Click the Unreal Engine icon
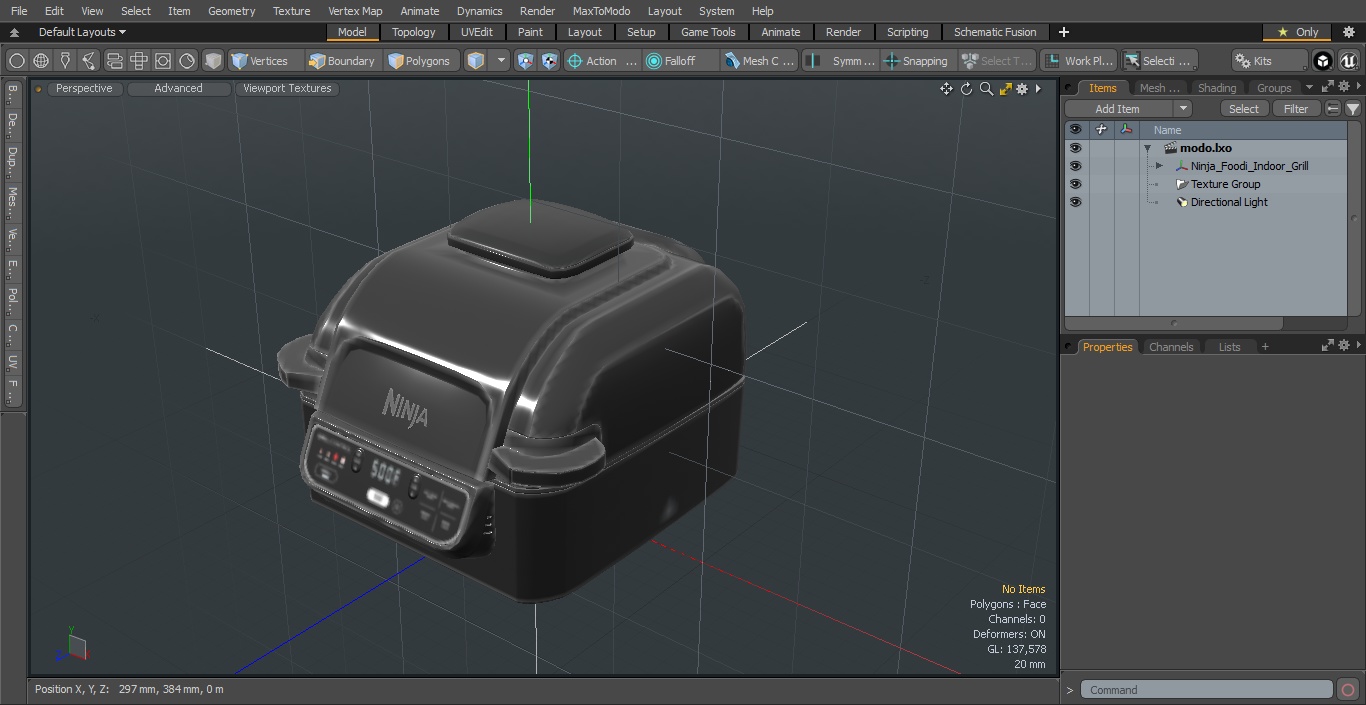The width and height of the screenshot is (1366, 705). [x=1349, y=61]
